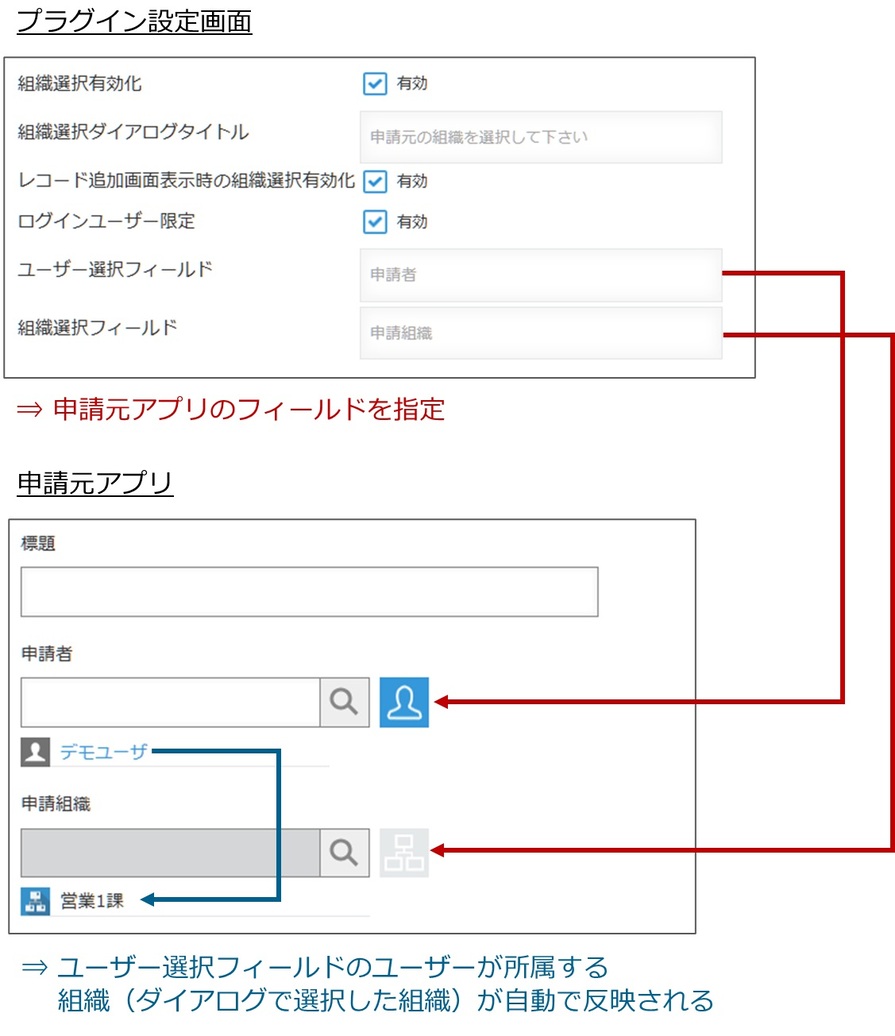This screenshot has width=895, height=1036.
Task: Click the 申請元アプリ underlined heading
Action: 95,484
